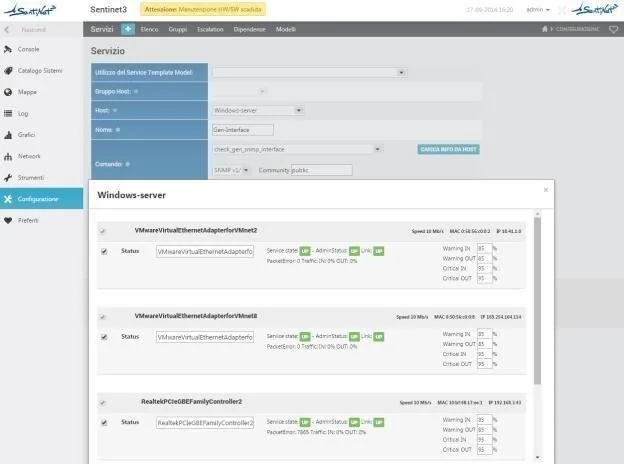Open the Gruppi tab
The height and width of the screenshot is (464, 624).
177,29
